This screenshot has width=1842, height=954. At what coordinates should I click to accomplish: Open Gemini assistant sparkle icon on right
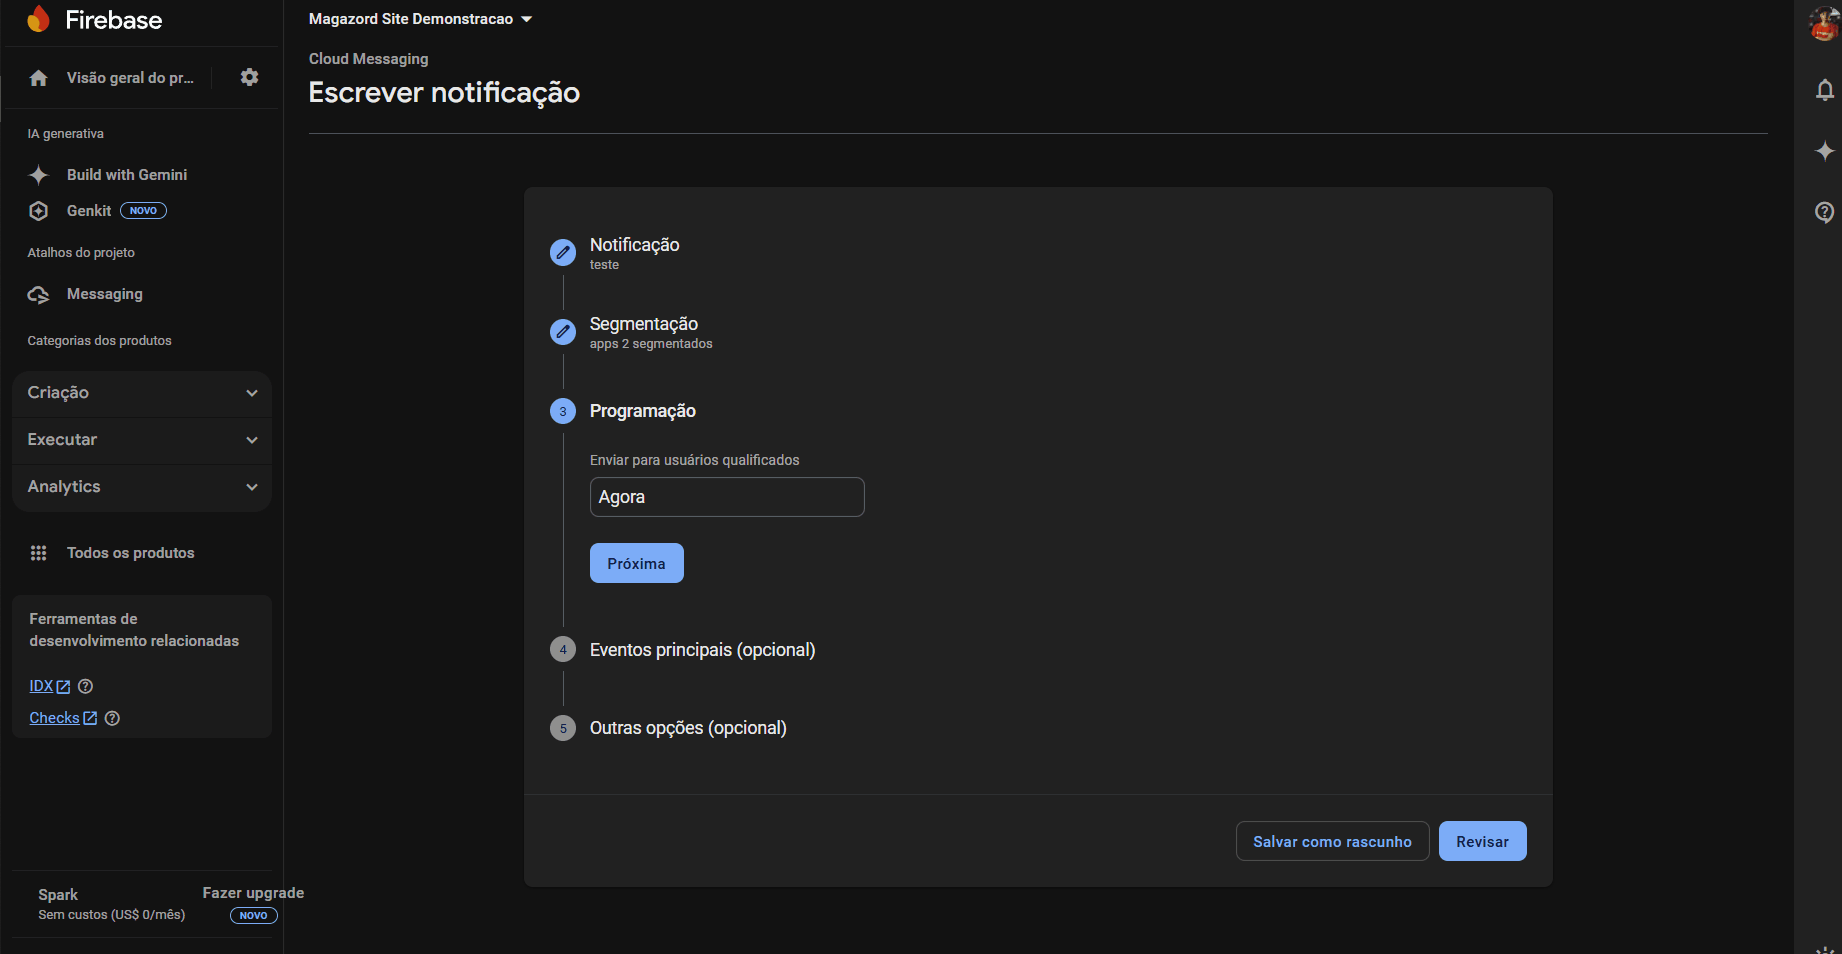coord(1825,151)
